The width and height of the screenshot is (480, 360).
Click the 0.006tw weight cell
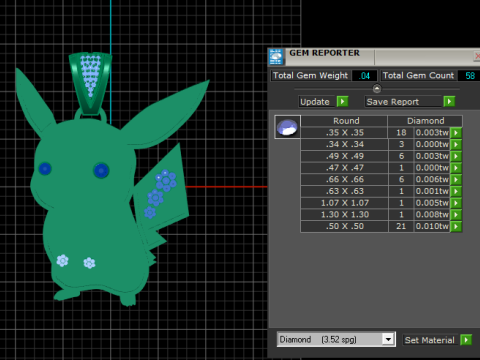tap(432, 179)
